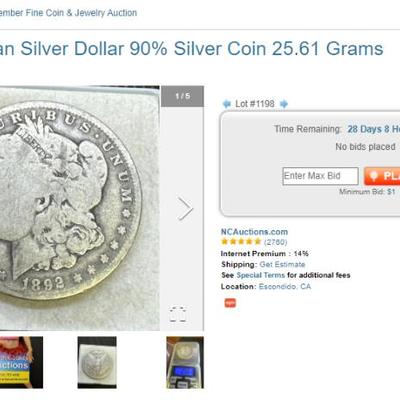Click the Place Bid button
The image size is (400, 400).
[382, 176]
